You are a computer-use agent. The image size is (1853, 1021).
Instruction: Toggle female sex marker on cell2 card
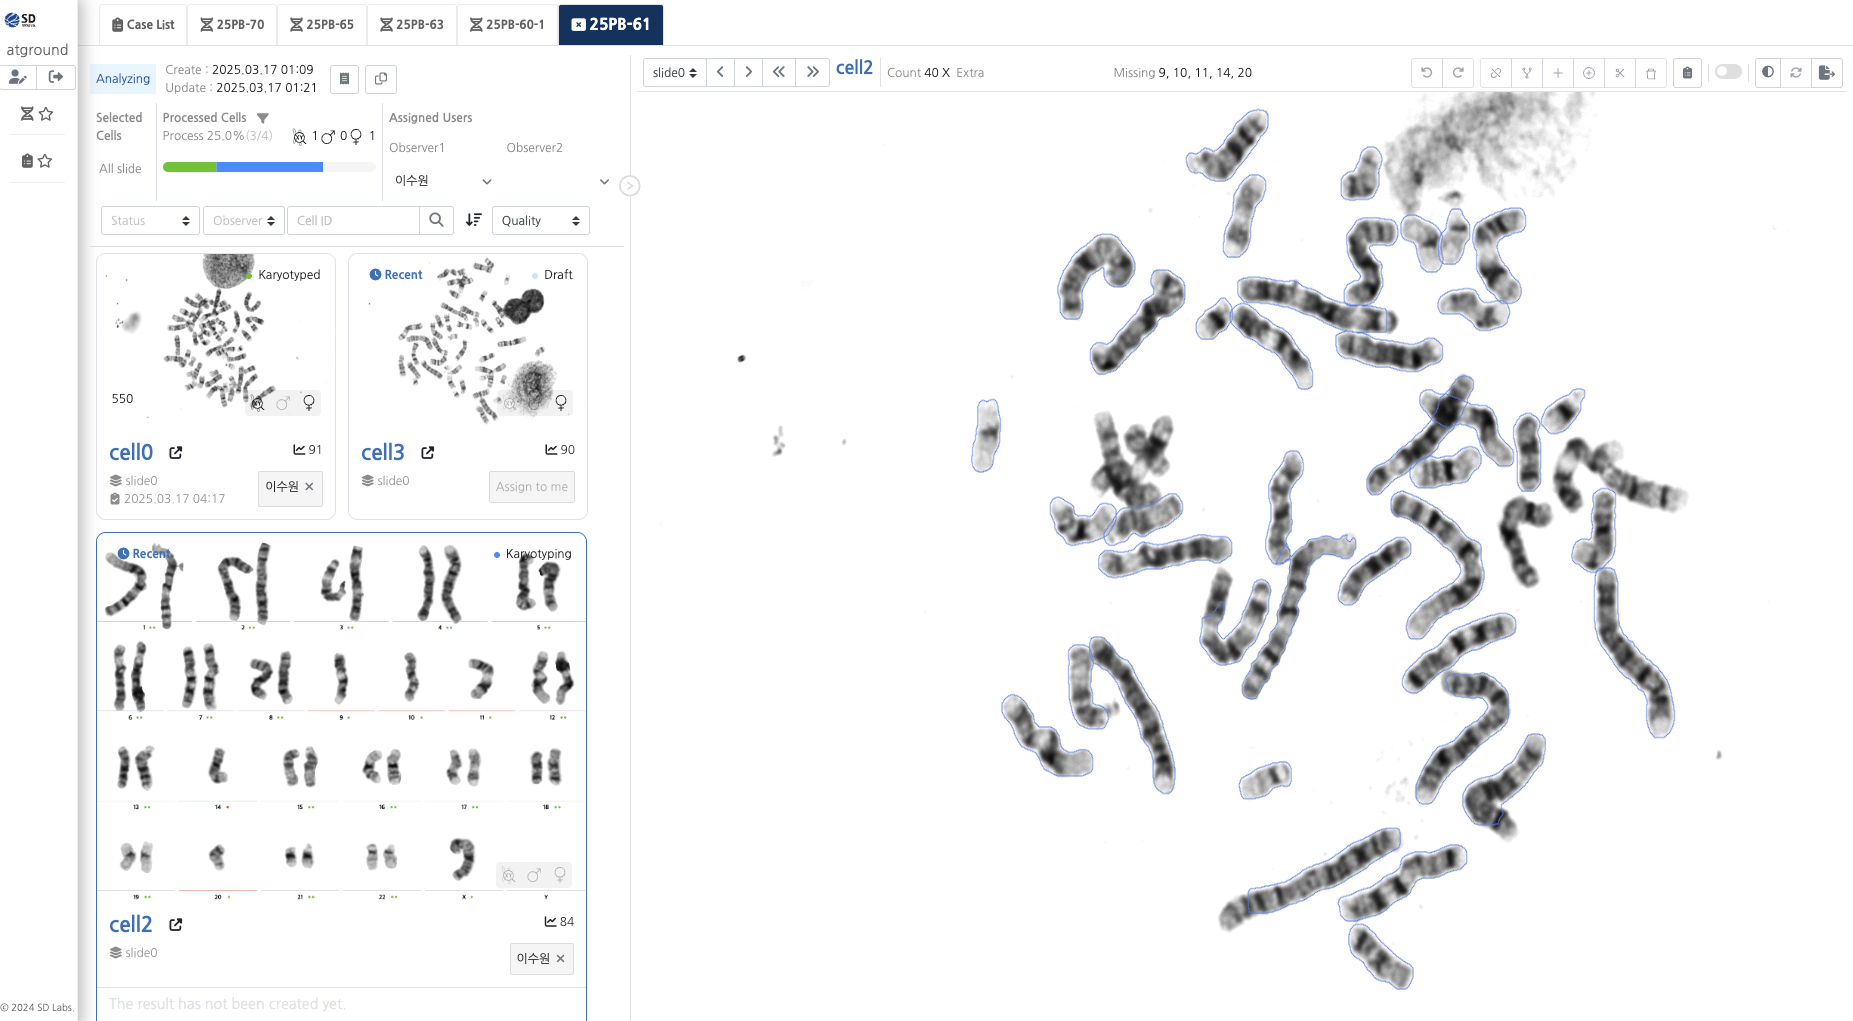[560, 875]
